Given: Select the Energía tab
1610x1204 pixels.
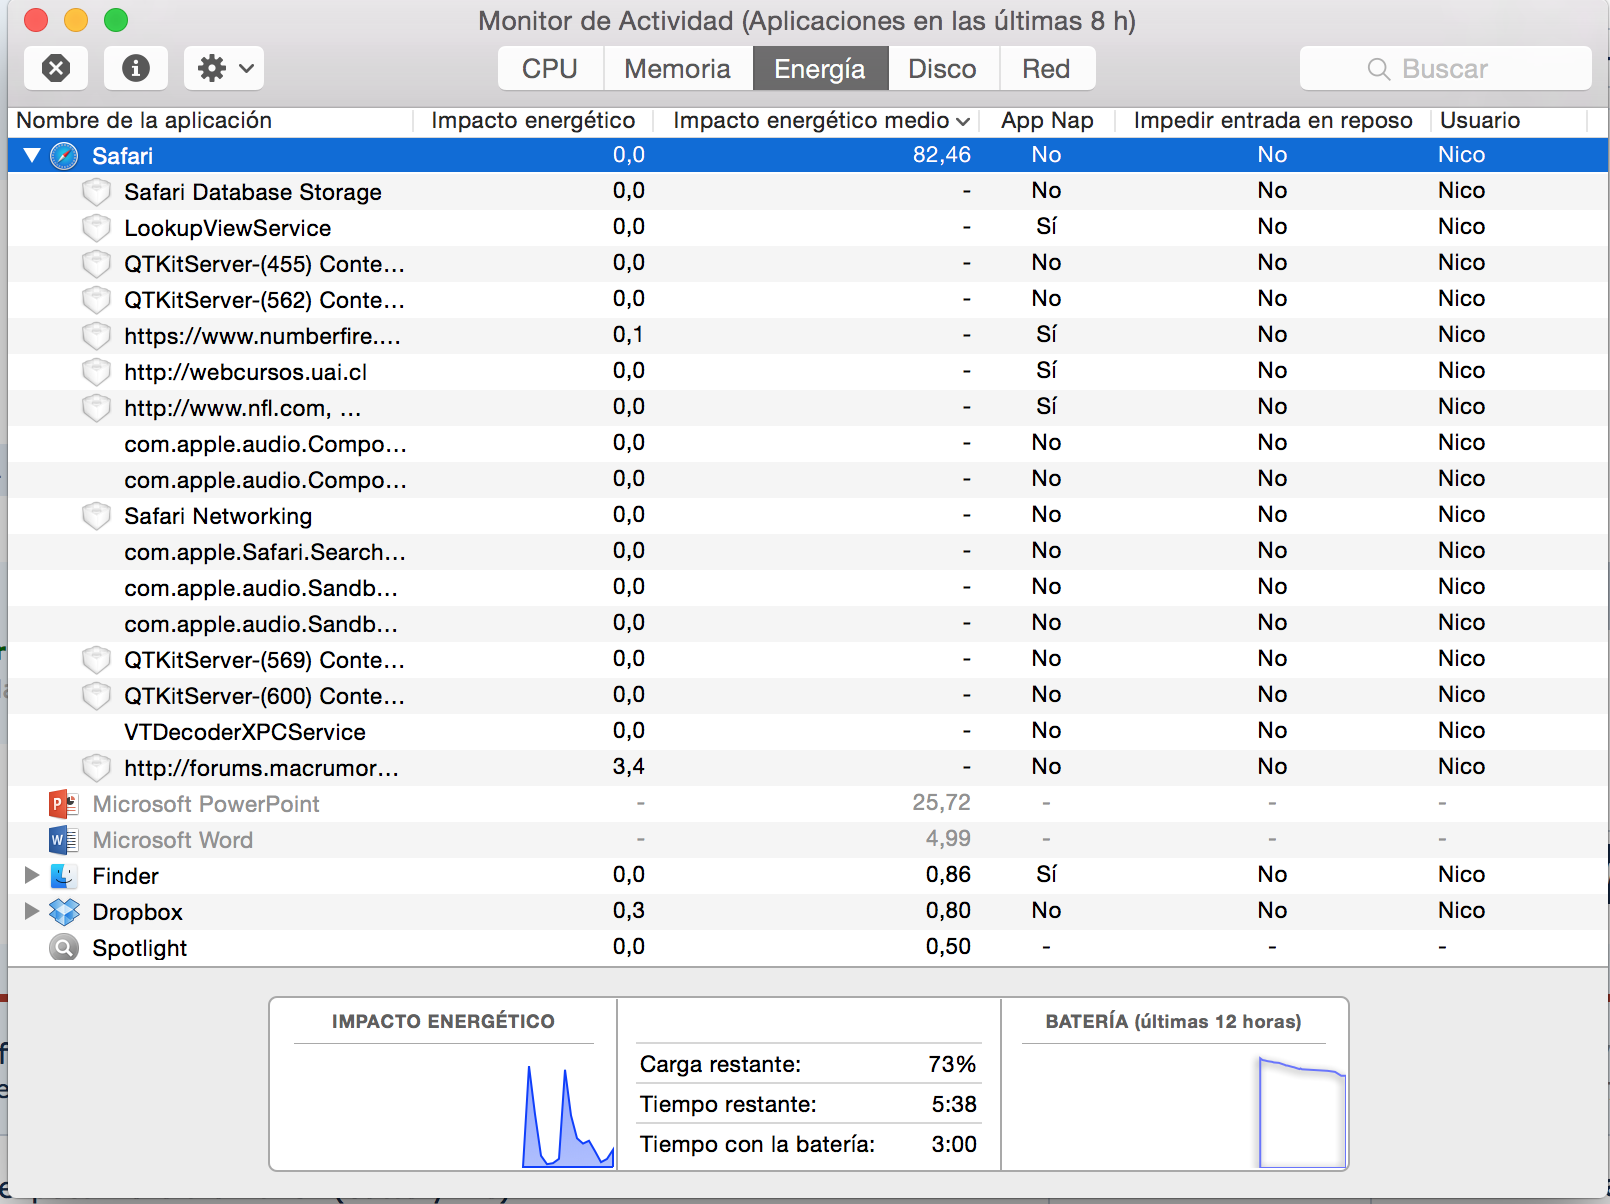Looking at the screenshot, I should click(x=820, y=68).
